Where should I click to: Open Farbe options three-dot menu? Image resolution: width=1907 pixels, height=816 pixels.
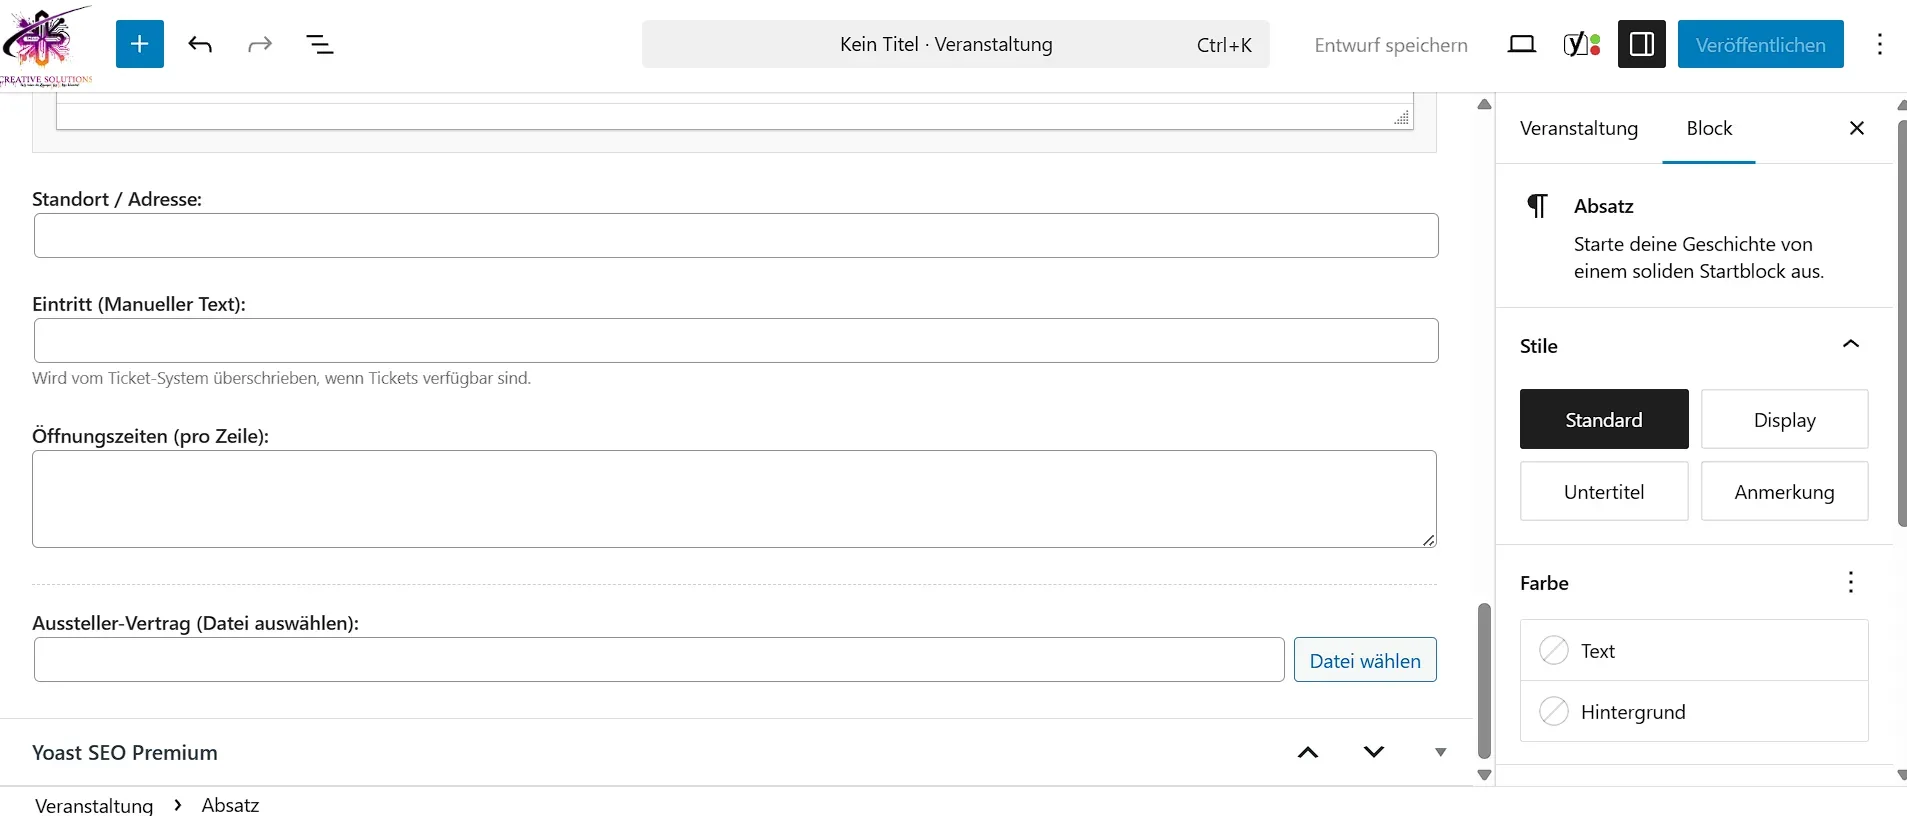pos(1850,583)
